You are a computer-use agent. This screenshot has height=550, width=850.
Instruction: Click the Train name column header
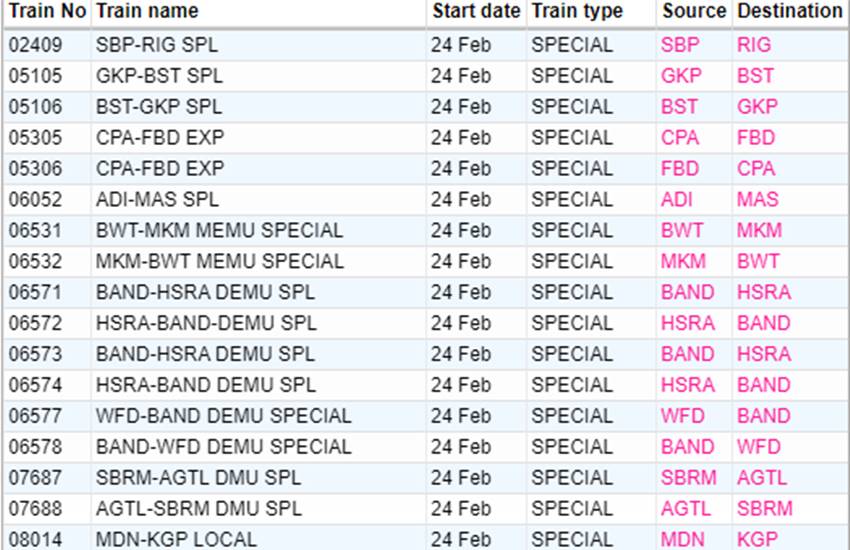coord(147,12)
